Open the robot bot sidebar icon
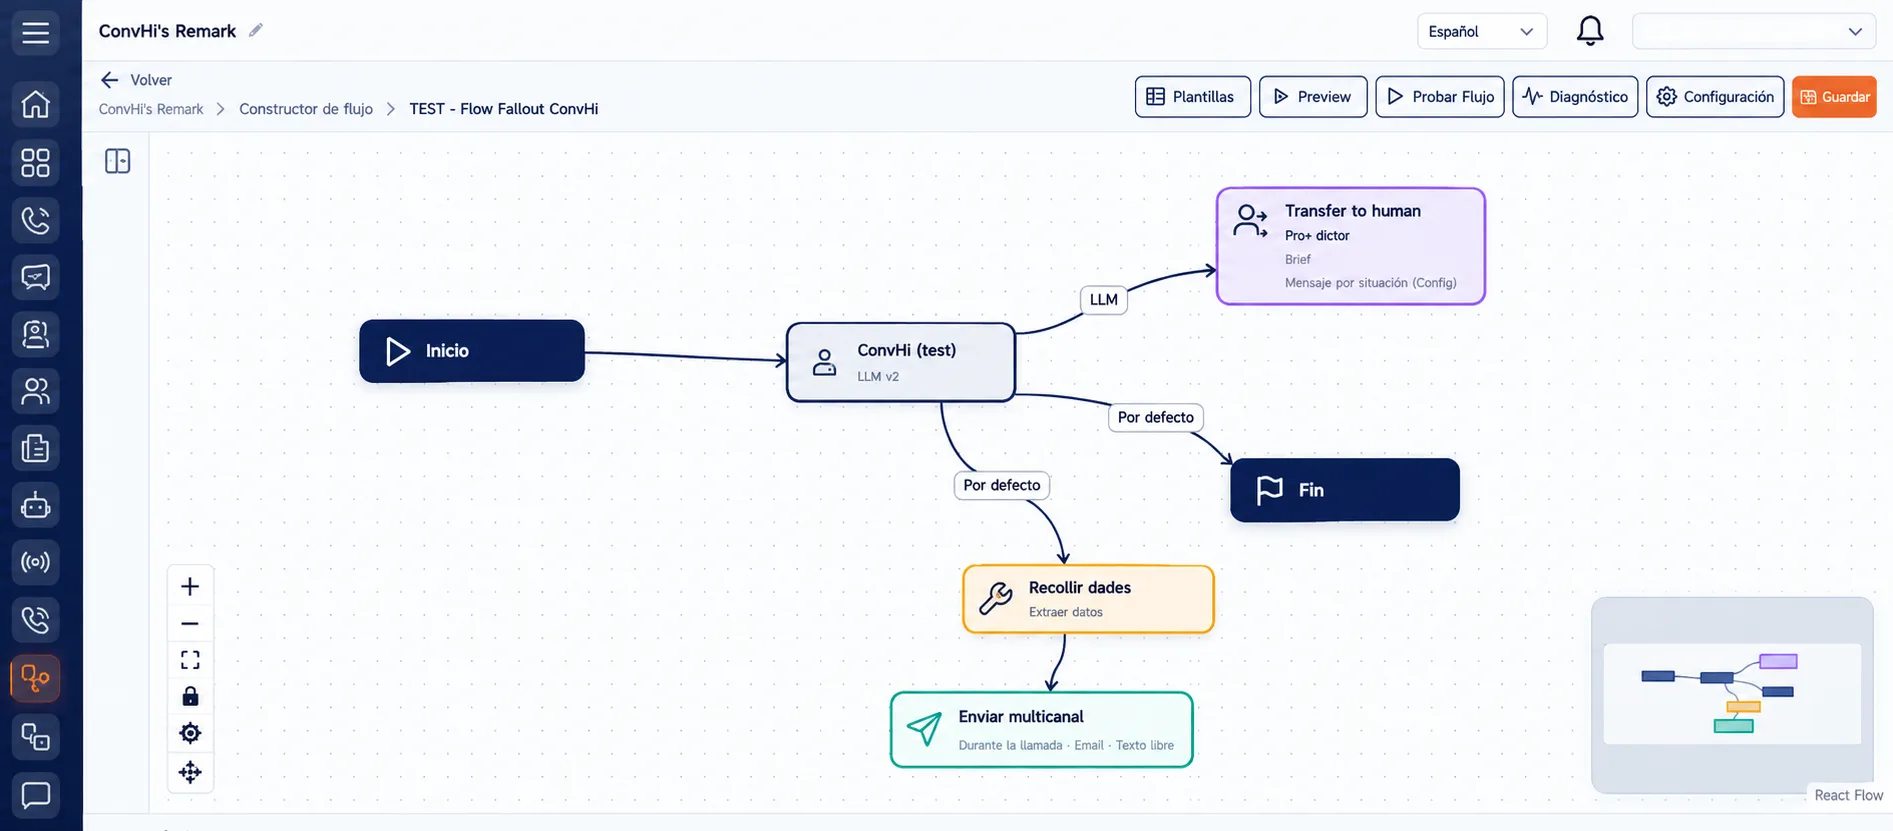This screenshot has width=1893, height=831. pyautogui.click(x=35, y=506)
